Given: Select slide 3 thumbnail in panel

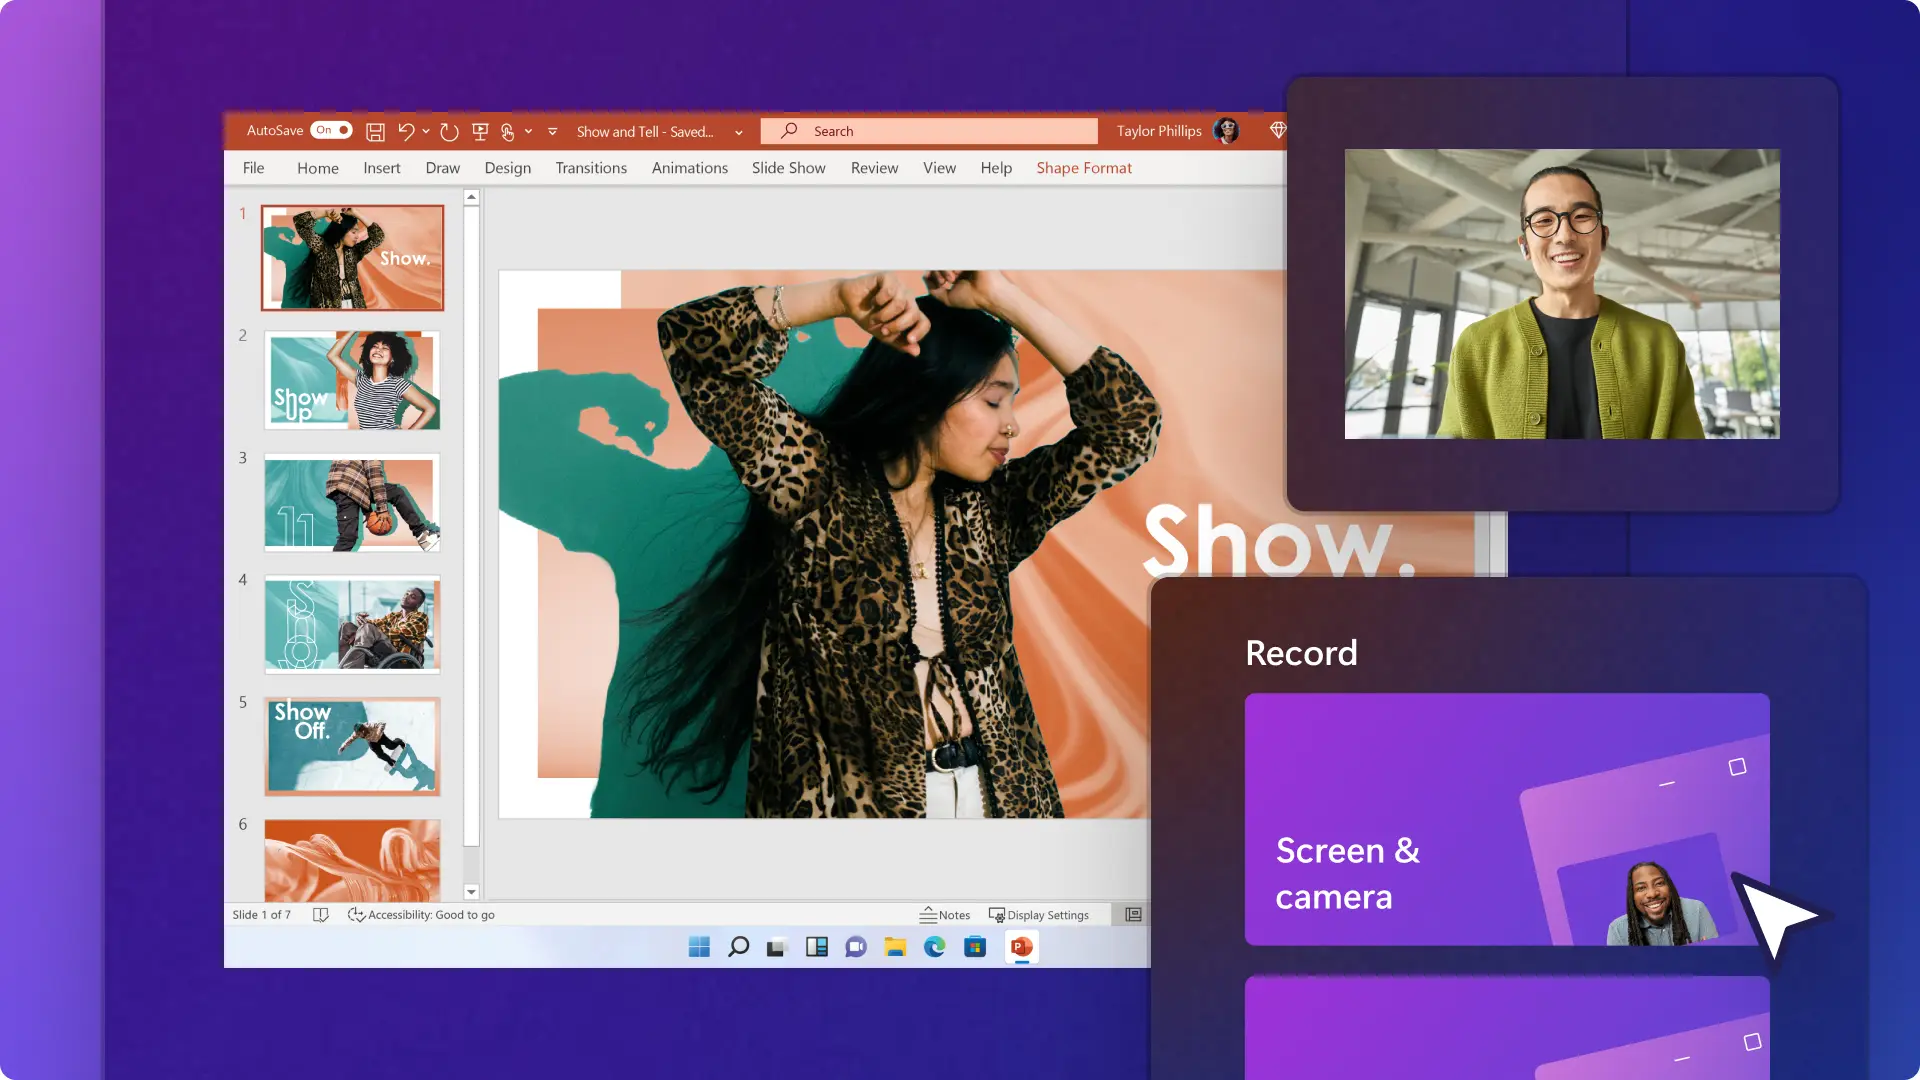Looking at the screenshot, I should pyautogui.click(x=351, y=502).
